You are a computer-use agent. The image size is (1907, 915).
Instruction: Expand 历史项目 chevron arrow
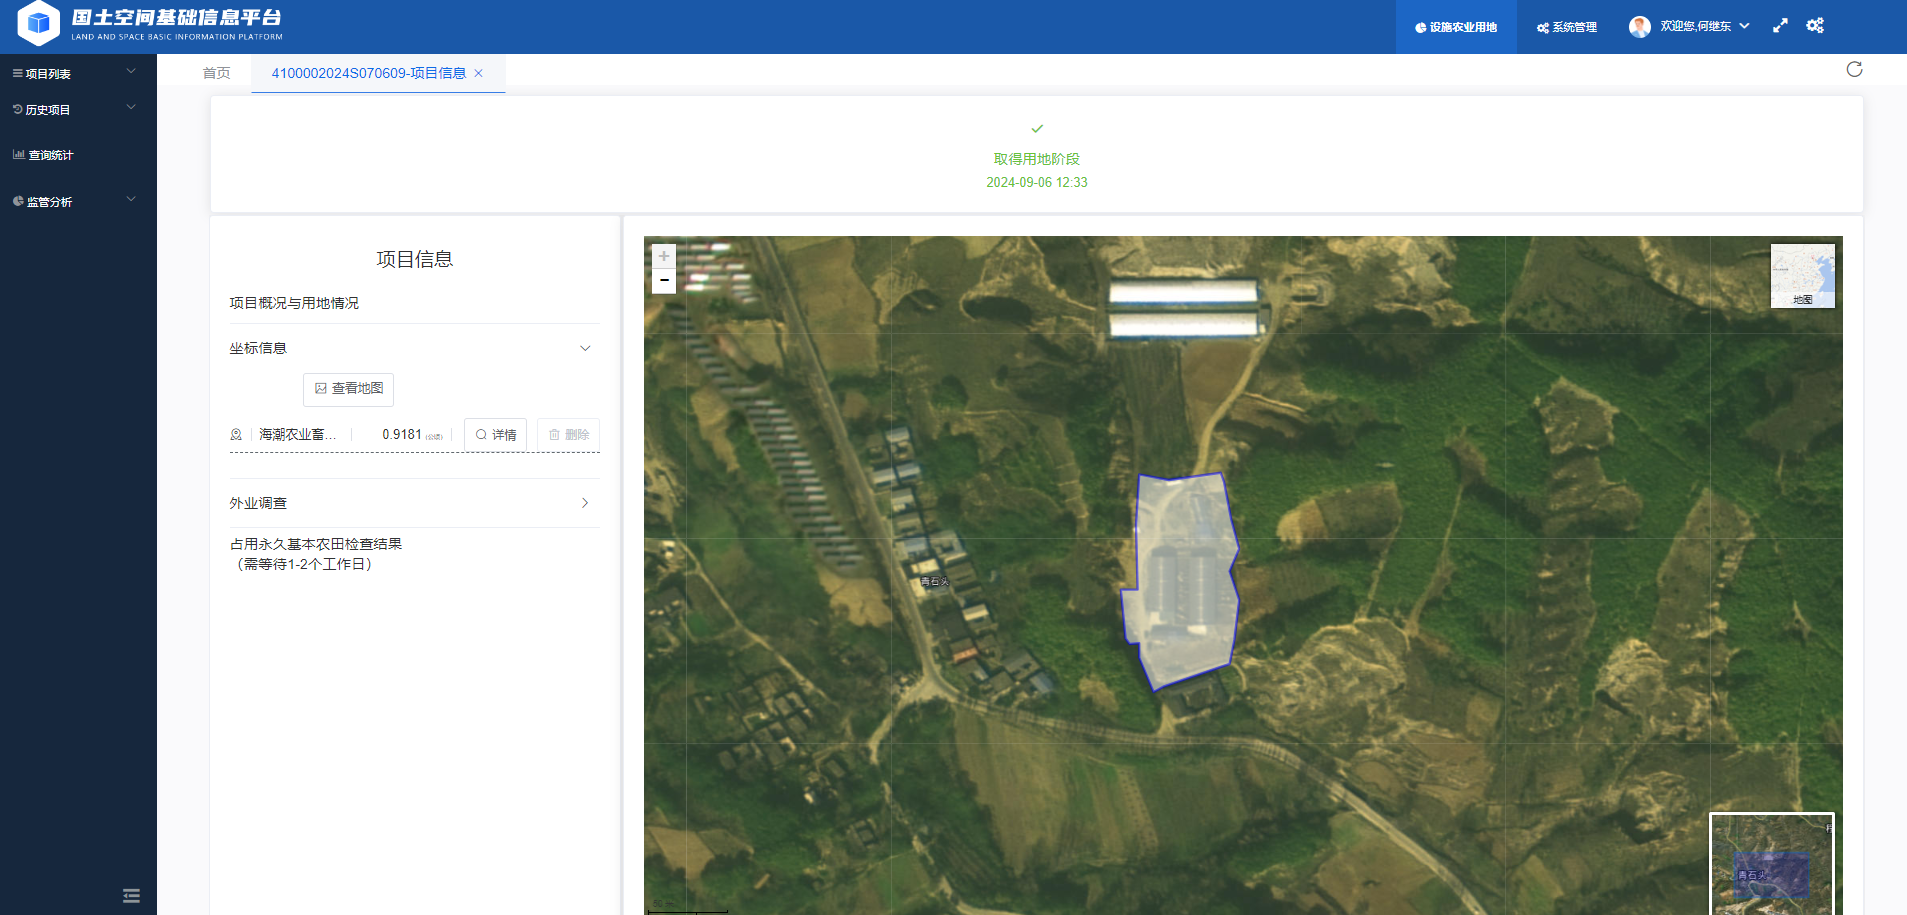[131, 107]
